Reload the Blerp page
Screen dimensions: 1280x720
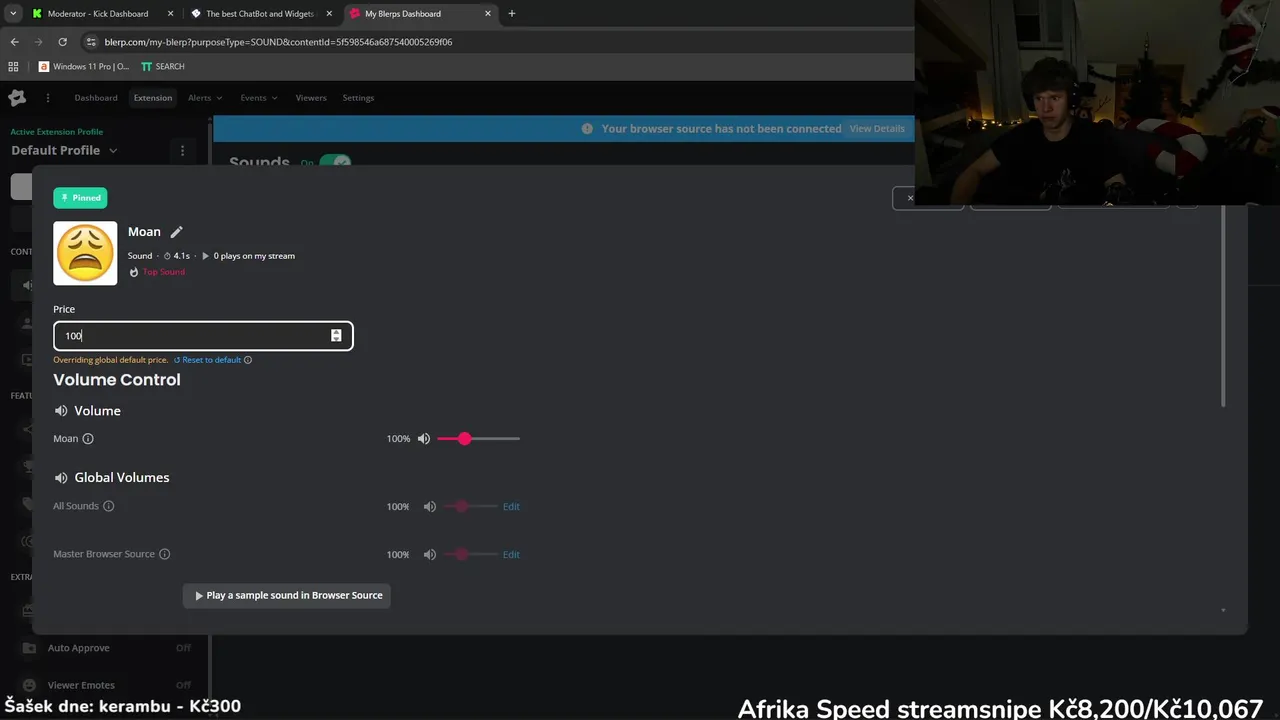point(62,42)
